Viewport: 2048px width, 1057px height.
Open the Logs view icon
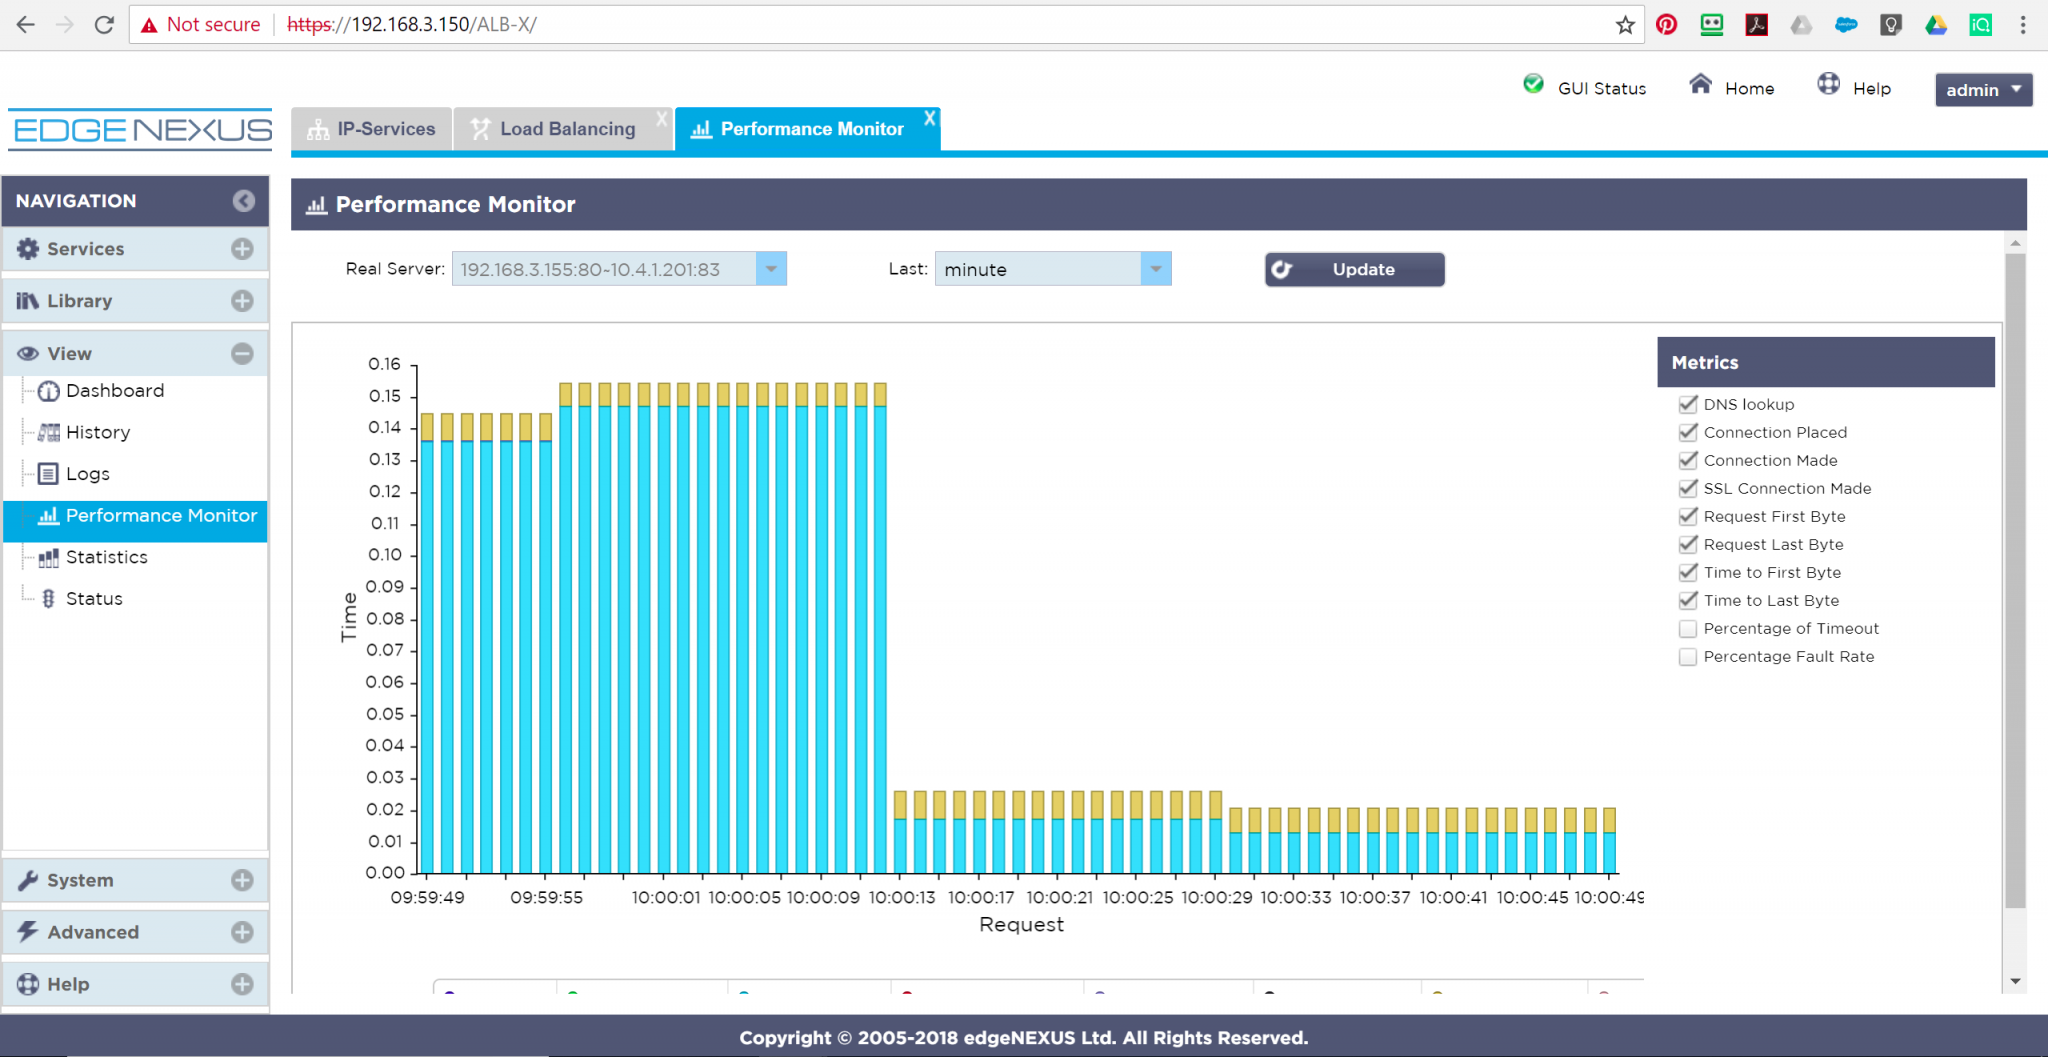pyautogui.click(x=47, y=473)
